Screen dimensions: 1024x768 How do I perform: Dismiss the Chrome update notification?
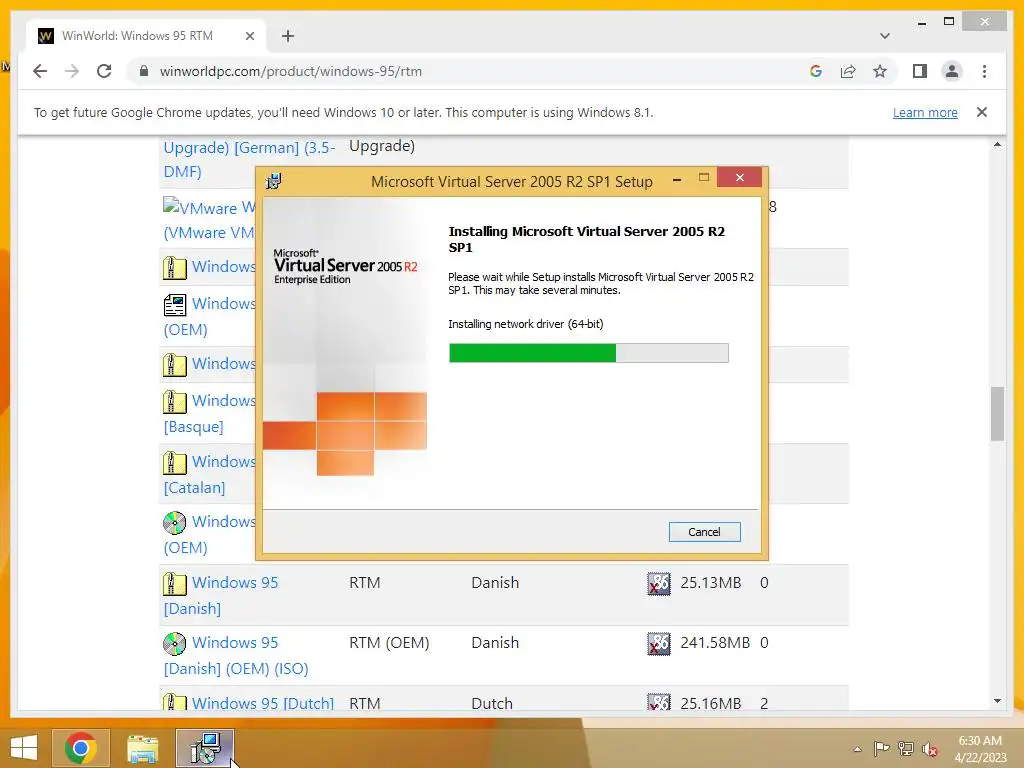click(x=982, y=112)
